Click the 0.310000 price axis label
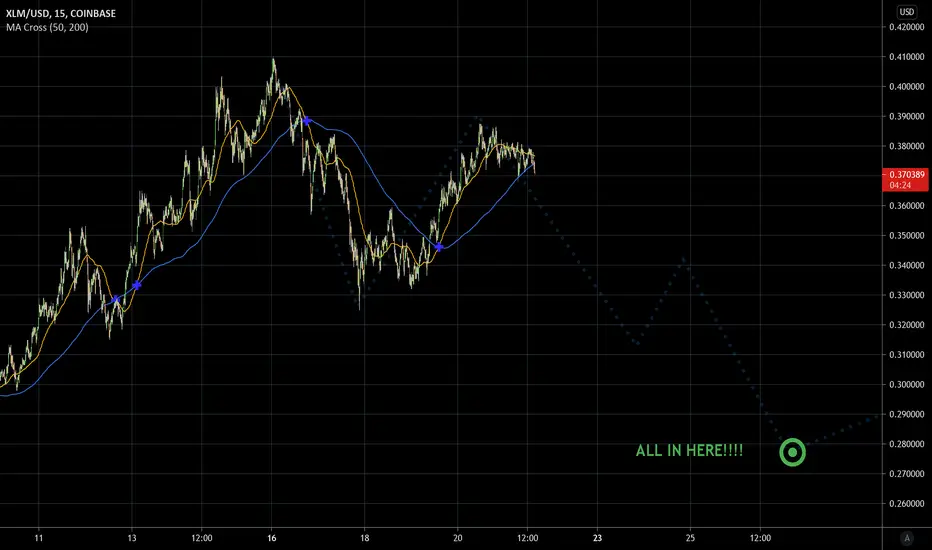The height and width of the screenshot is (550, 932). point(906,354)
